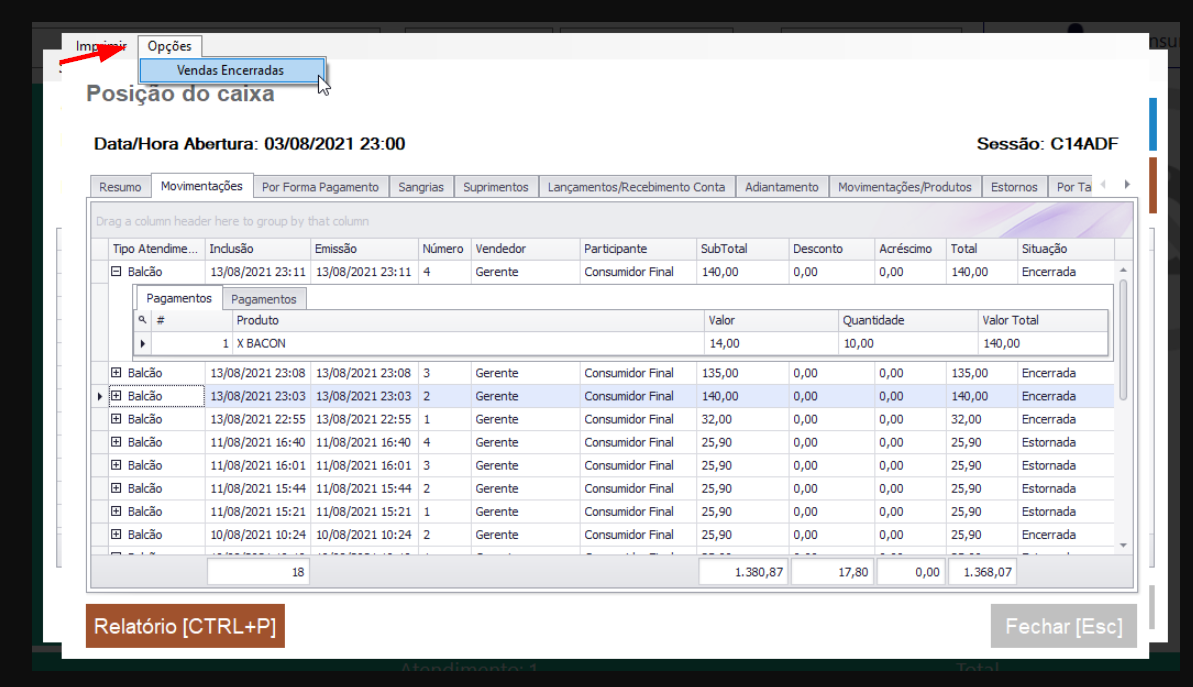Click summary discount 17,80
This screenshot has width=1193, height=687.
pos(832,572)
